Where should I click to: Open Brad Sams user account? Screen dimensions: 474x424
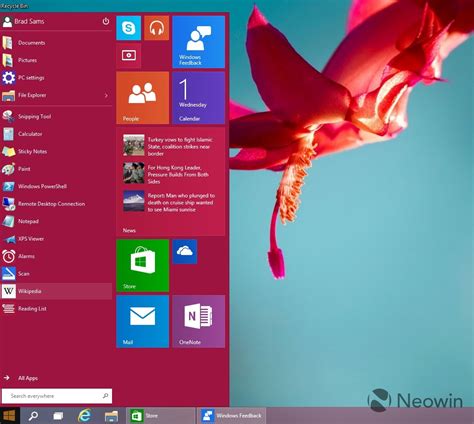(23, 22)
